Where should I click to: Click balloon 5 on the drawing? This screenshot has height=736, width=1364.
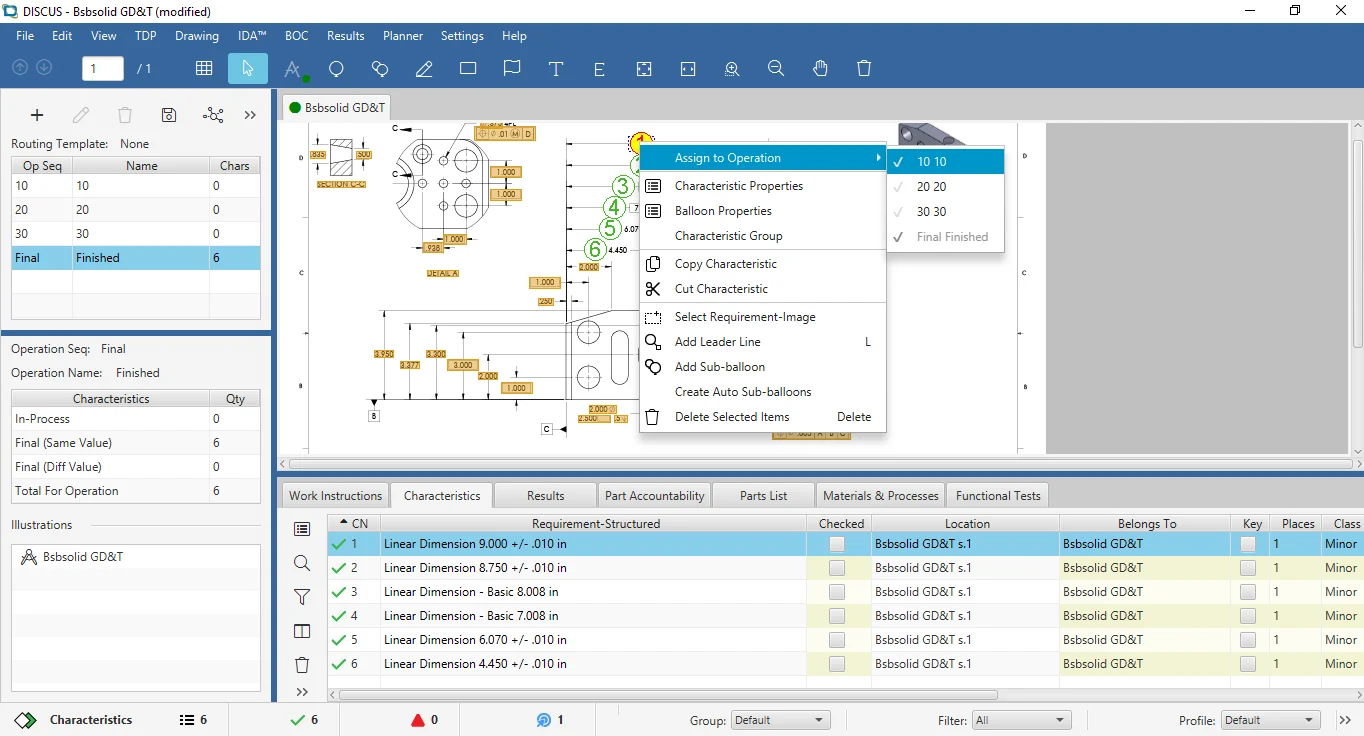(x=611, y=229)
